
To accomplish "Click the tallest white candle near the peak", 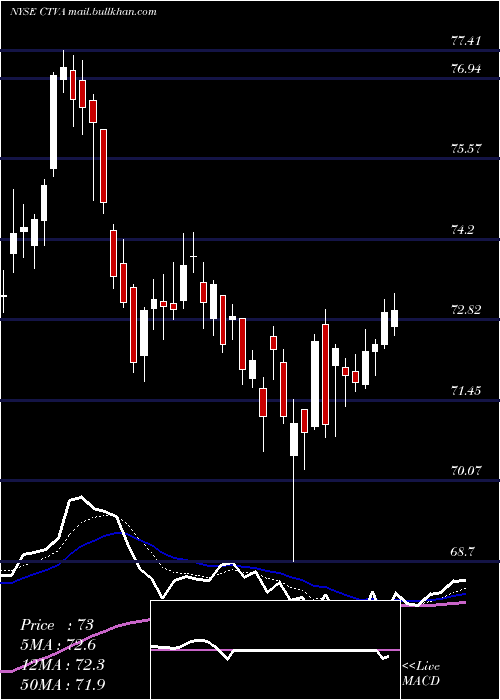I will [x=54, y=122].
